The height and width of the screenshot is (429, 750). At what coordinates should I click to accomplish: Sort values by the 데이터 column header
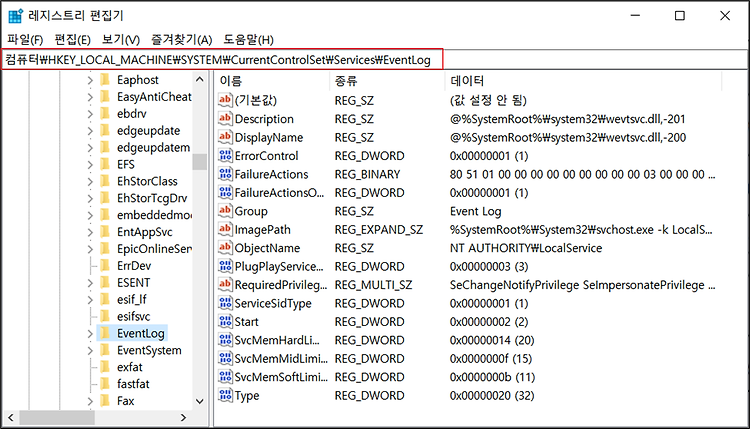[583, 81]
